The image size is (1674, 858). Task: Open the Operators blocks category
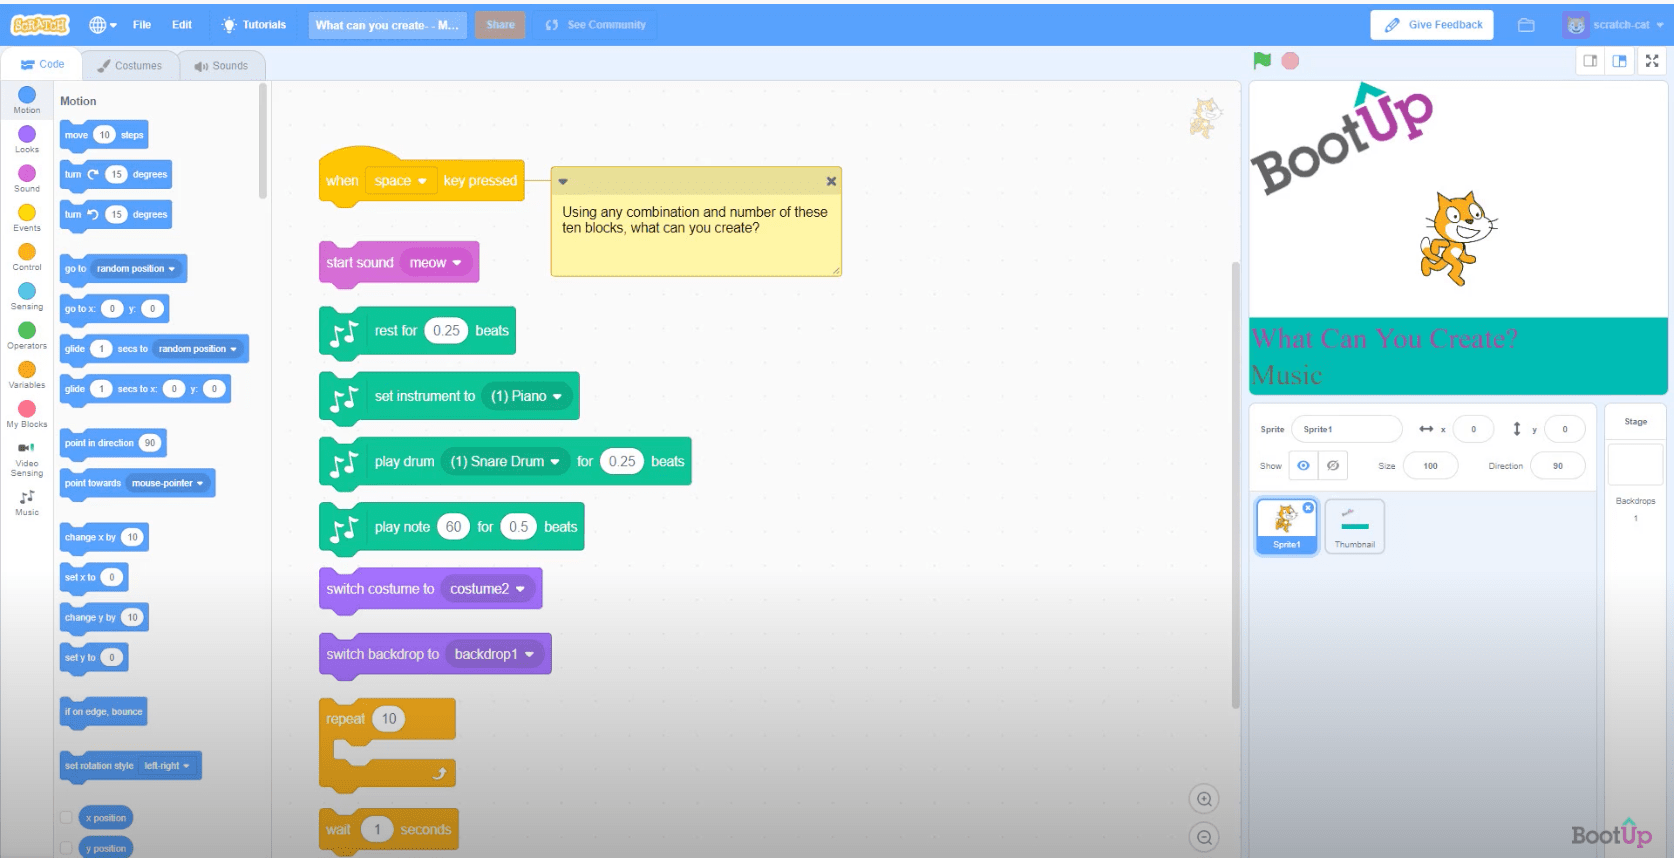point(27,335)
